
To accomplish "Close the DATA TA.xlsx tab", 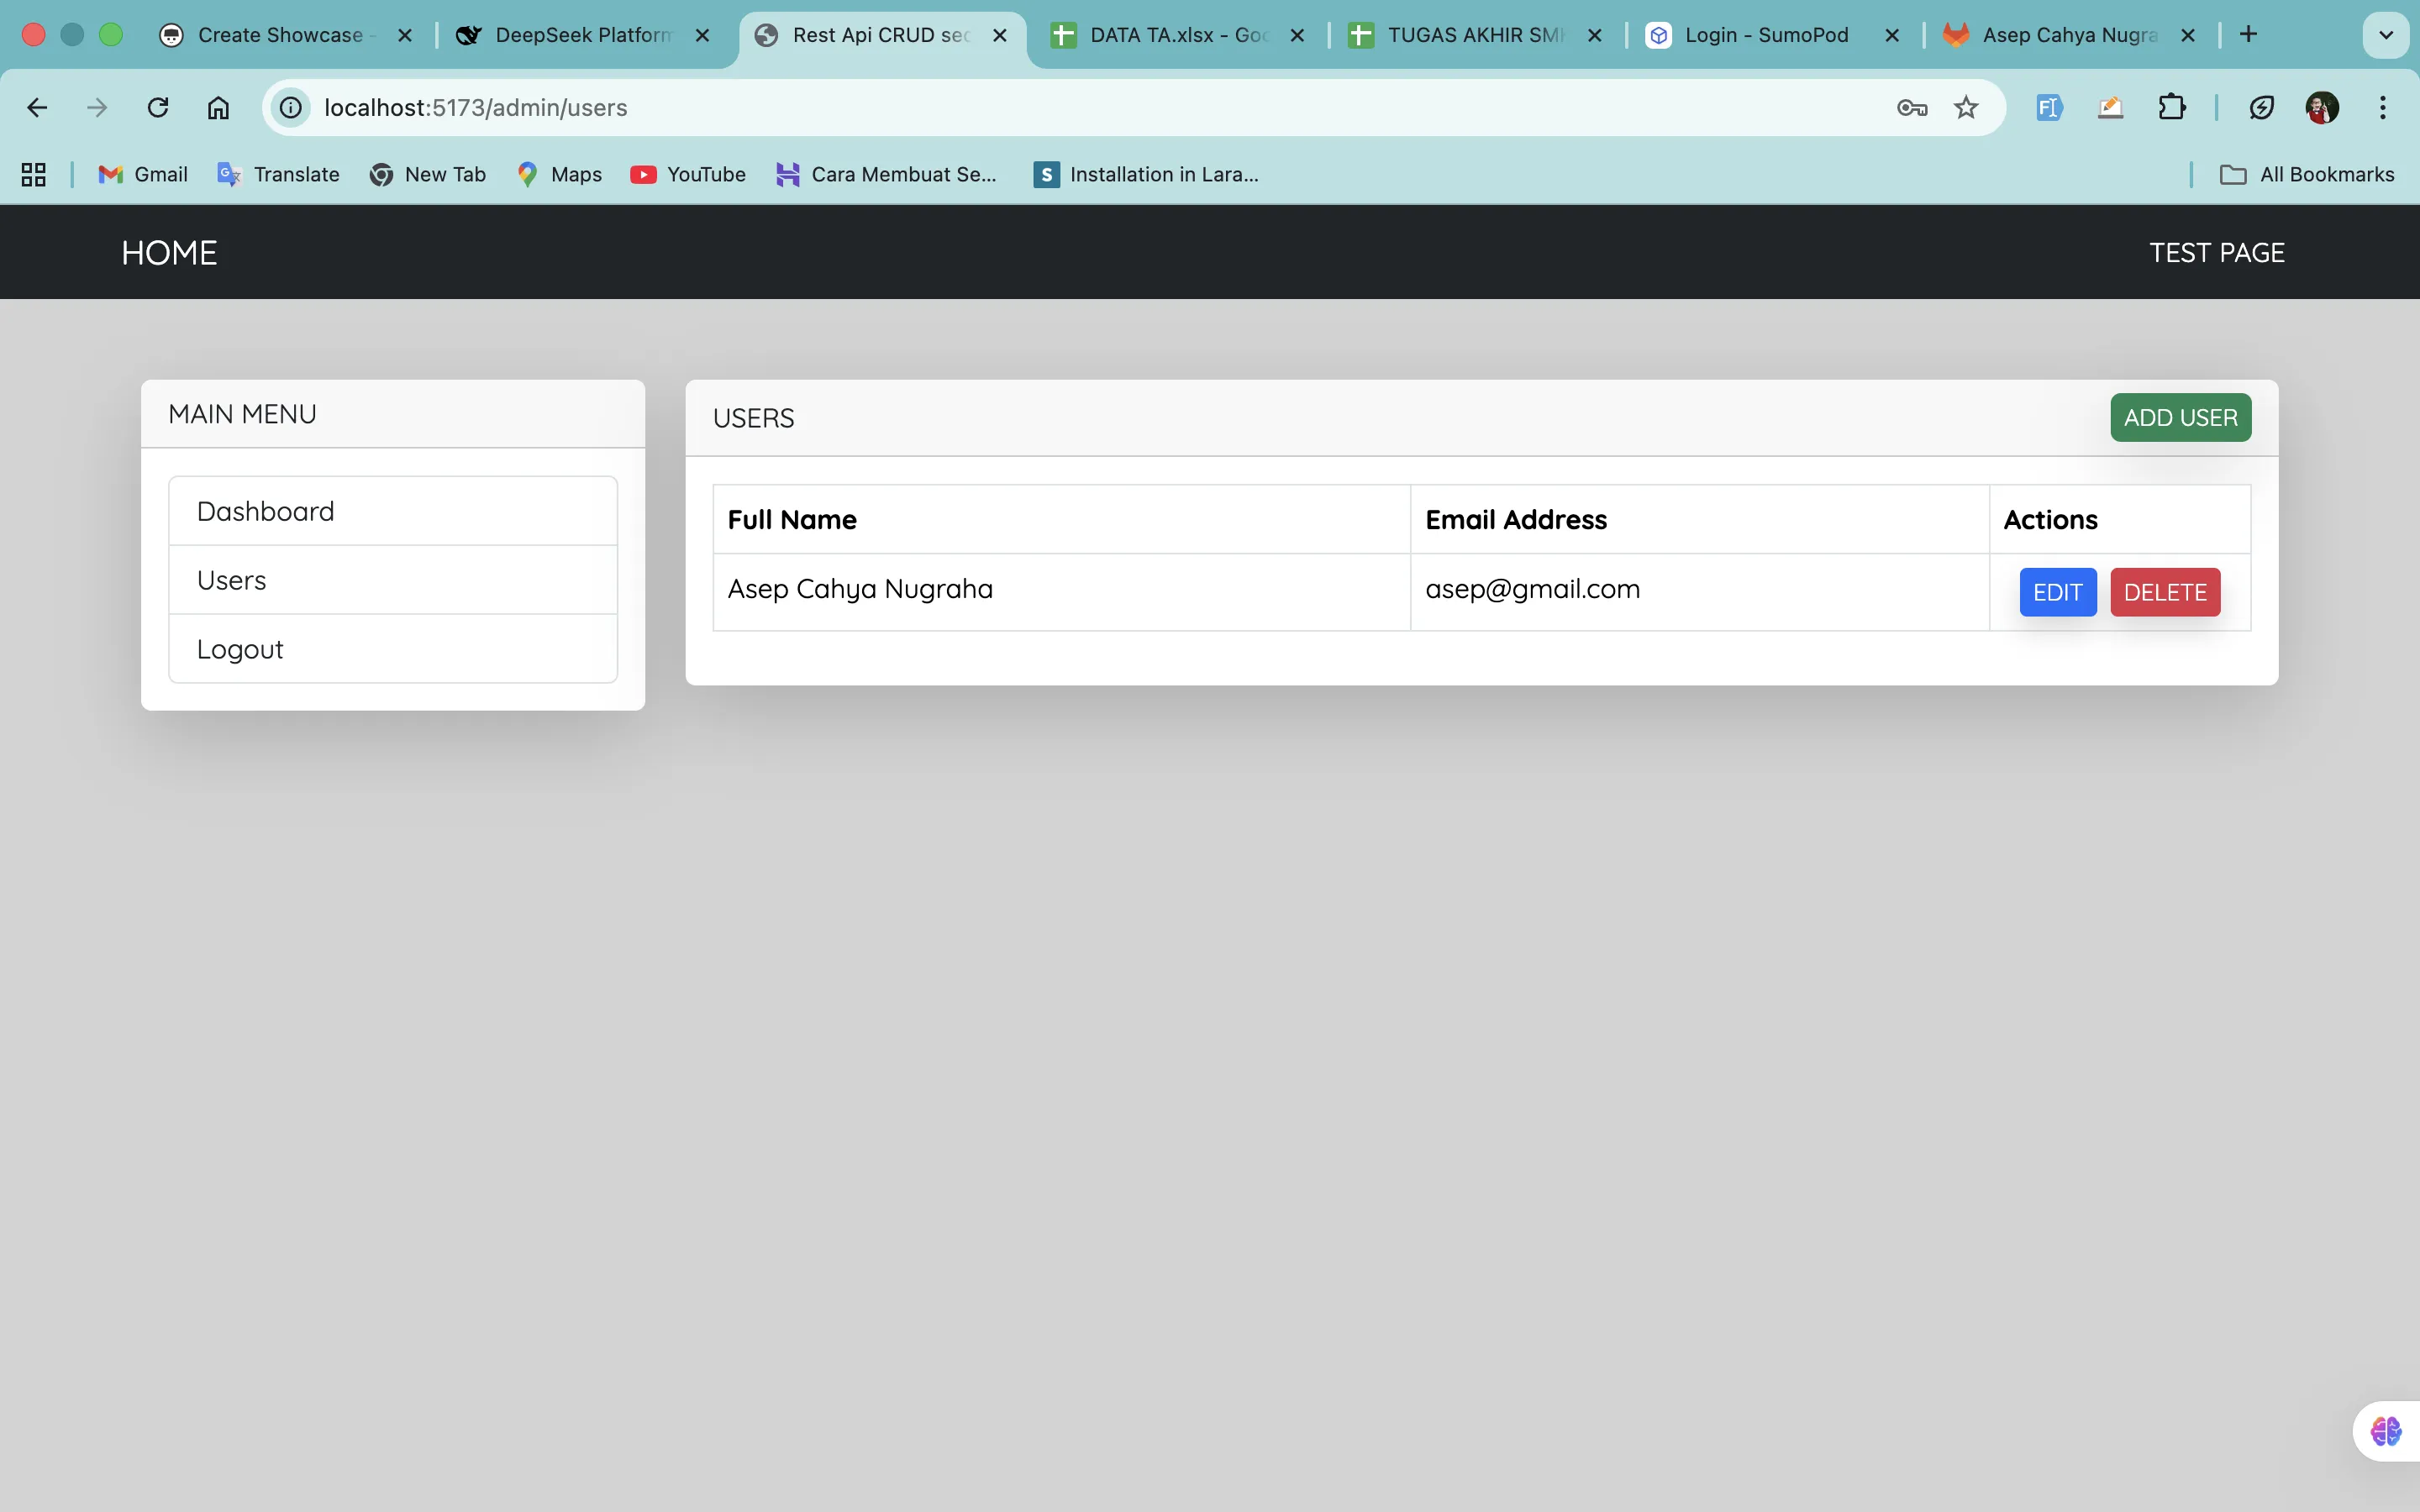I will 1297,35.
